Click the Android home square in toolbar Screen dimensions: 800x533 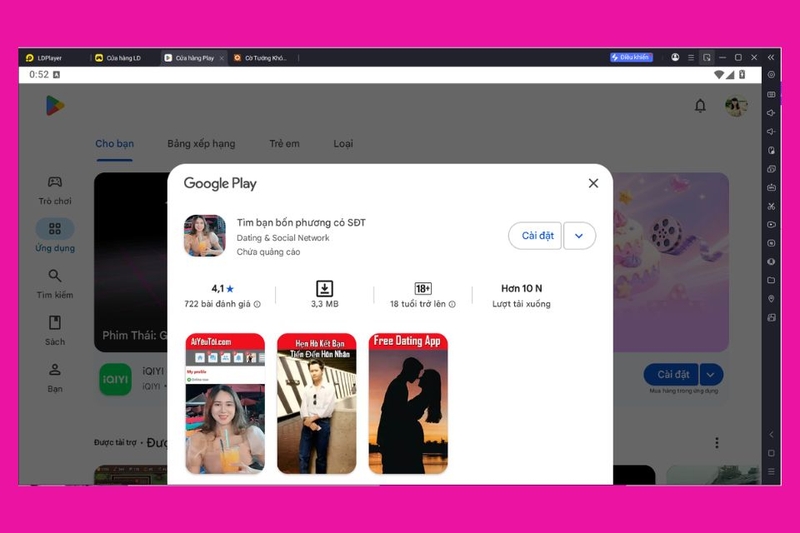coord(771,453)
